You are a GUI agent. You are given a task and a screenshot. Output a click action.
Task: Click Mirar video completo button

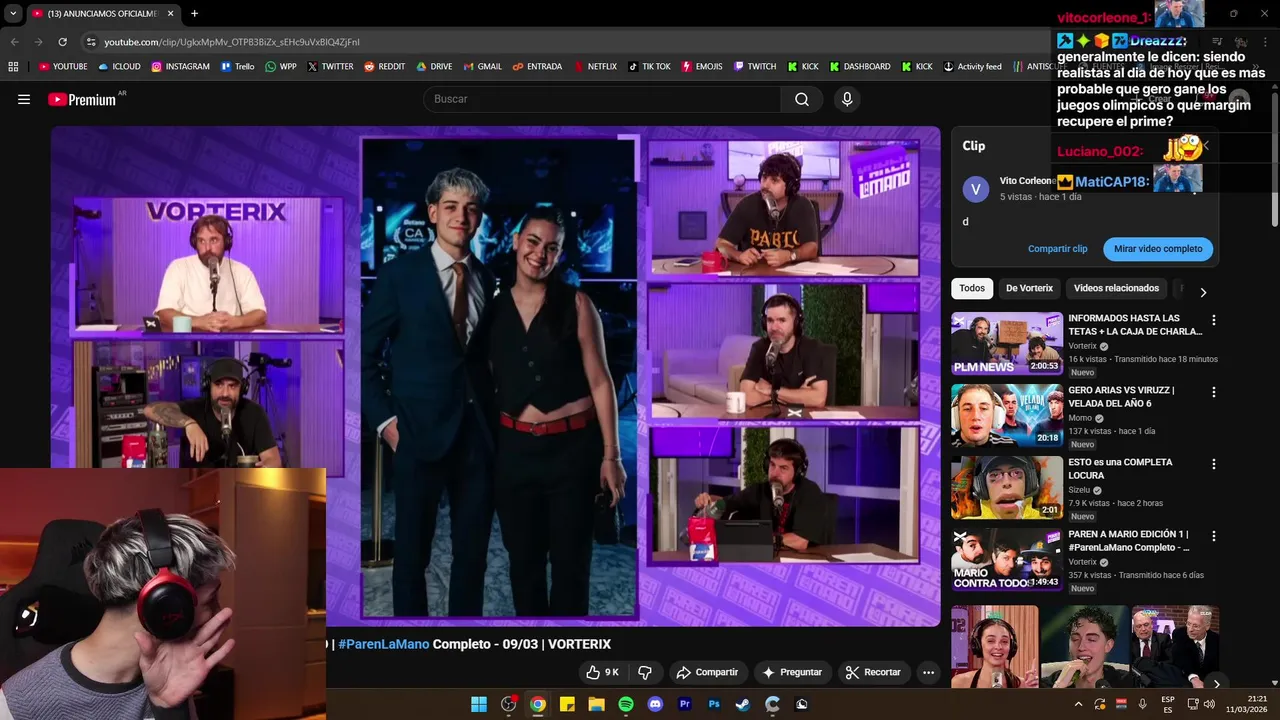[1158, 249]
